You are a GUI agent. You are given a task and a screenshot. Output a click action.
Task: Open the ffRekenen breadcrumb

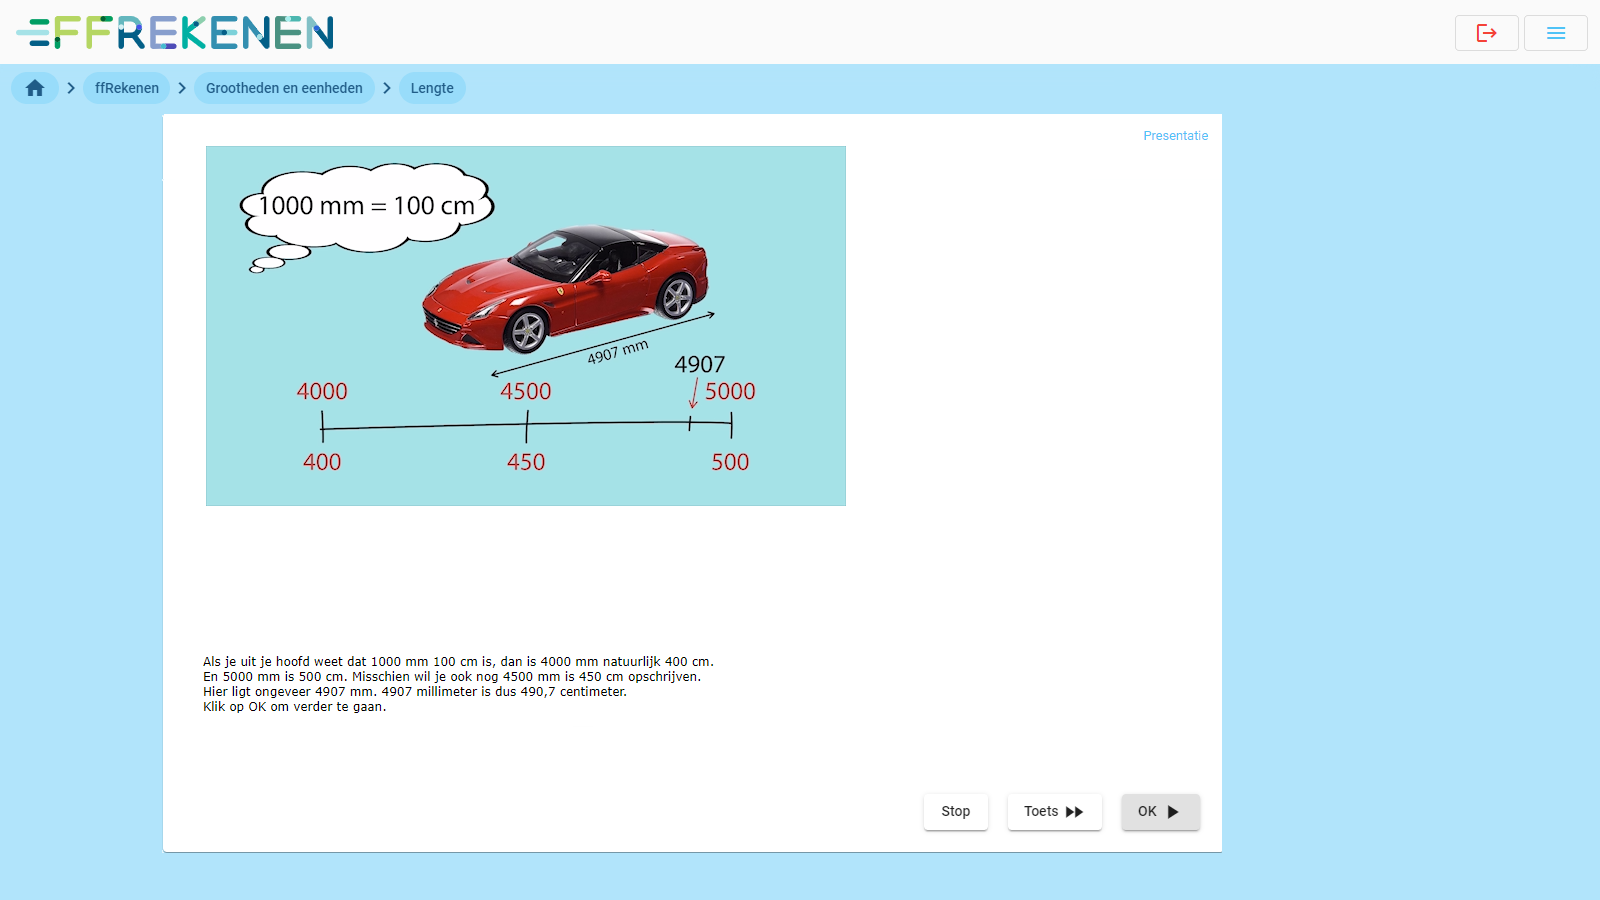pos(127,88)
